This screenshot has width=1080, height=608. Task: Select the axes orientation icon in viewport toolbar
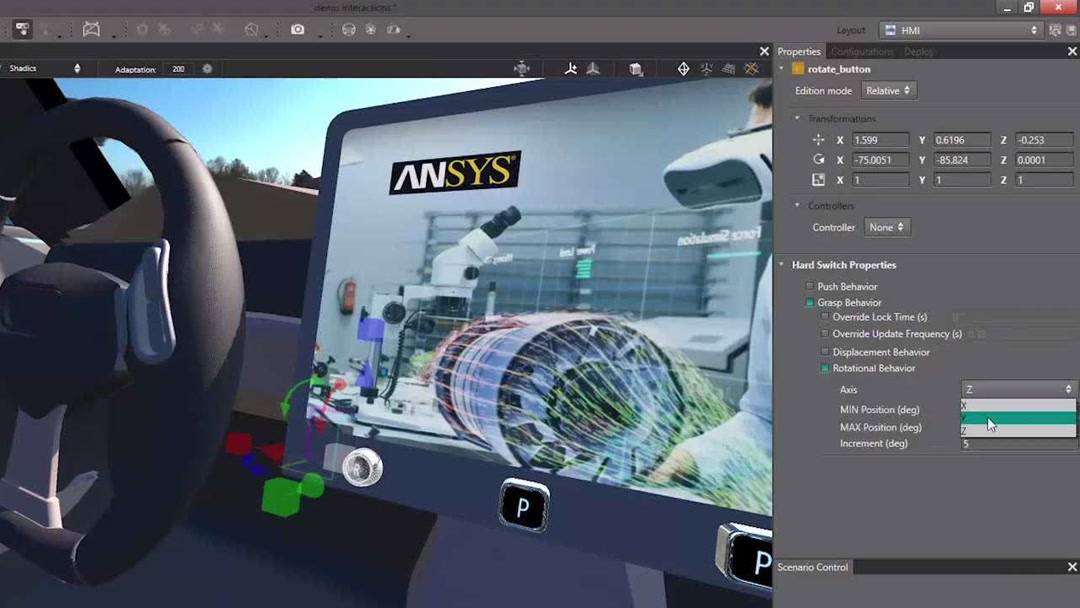coord(571,68)
